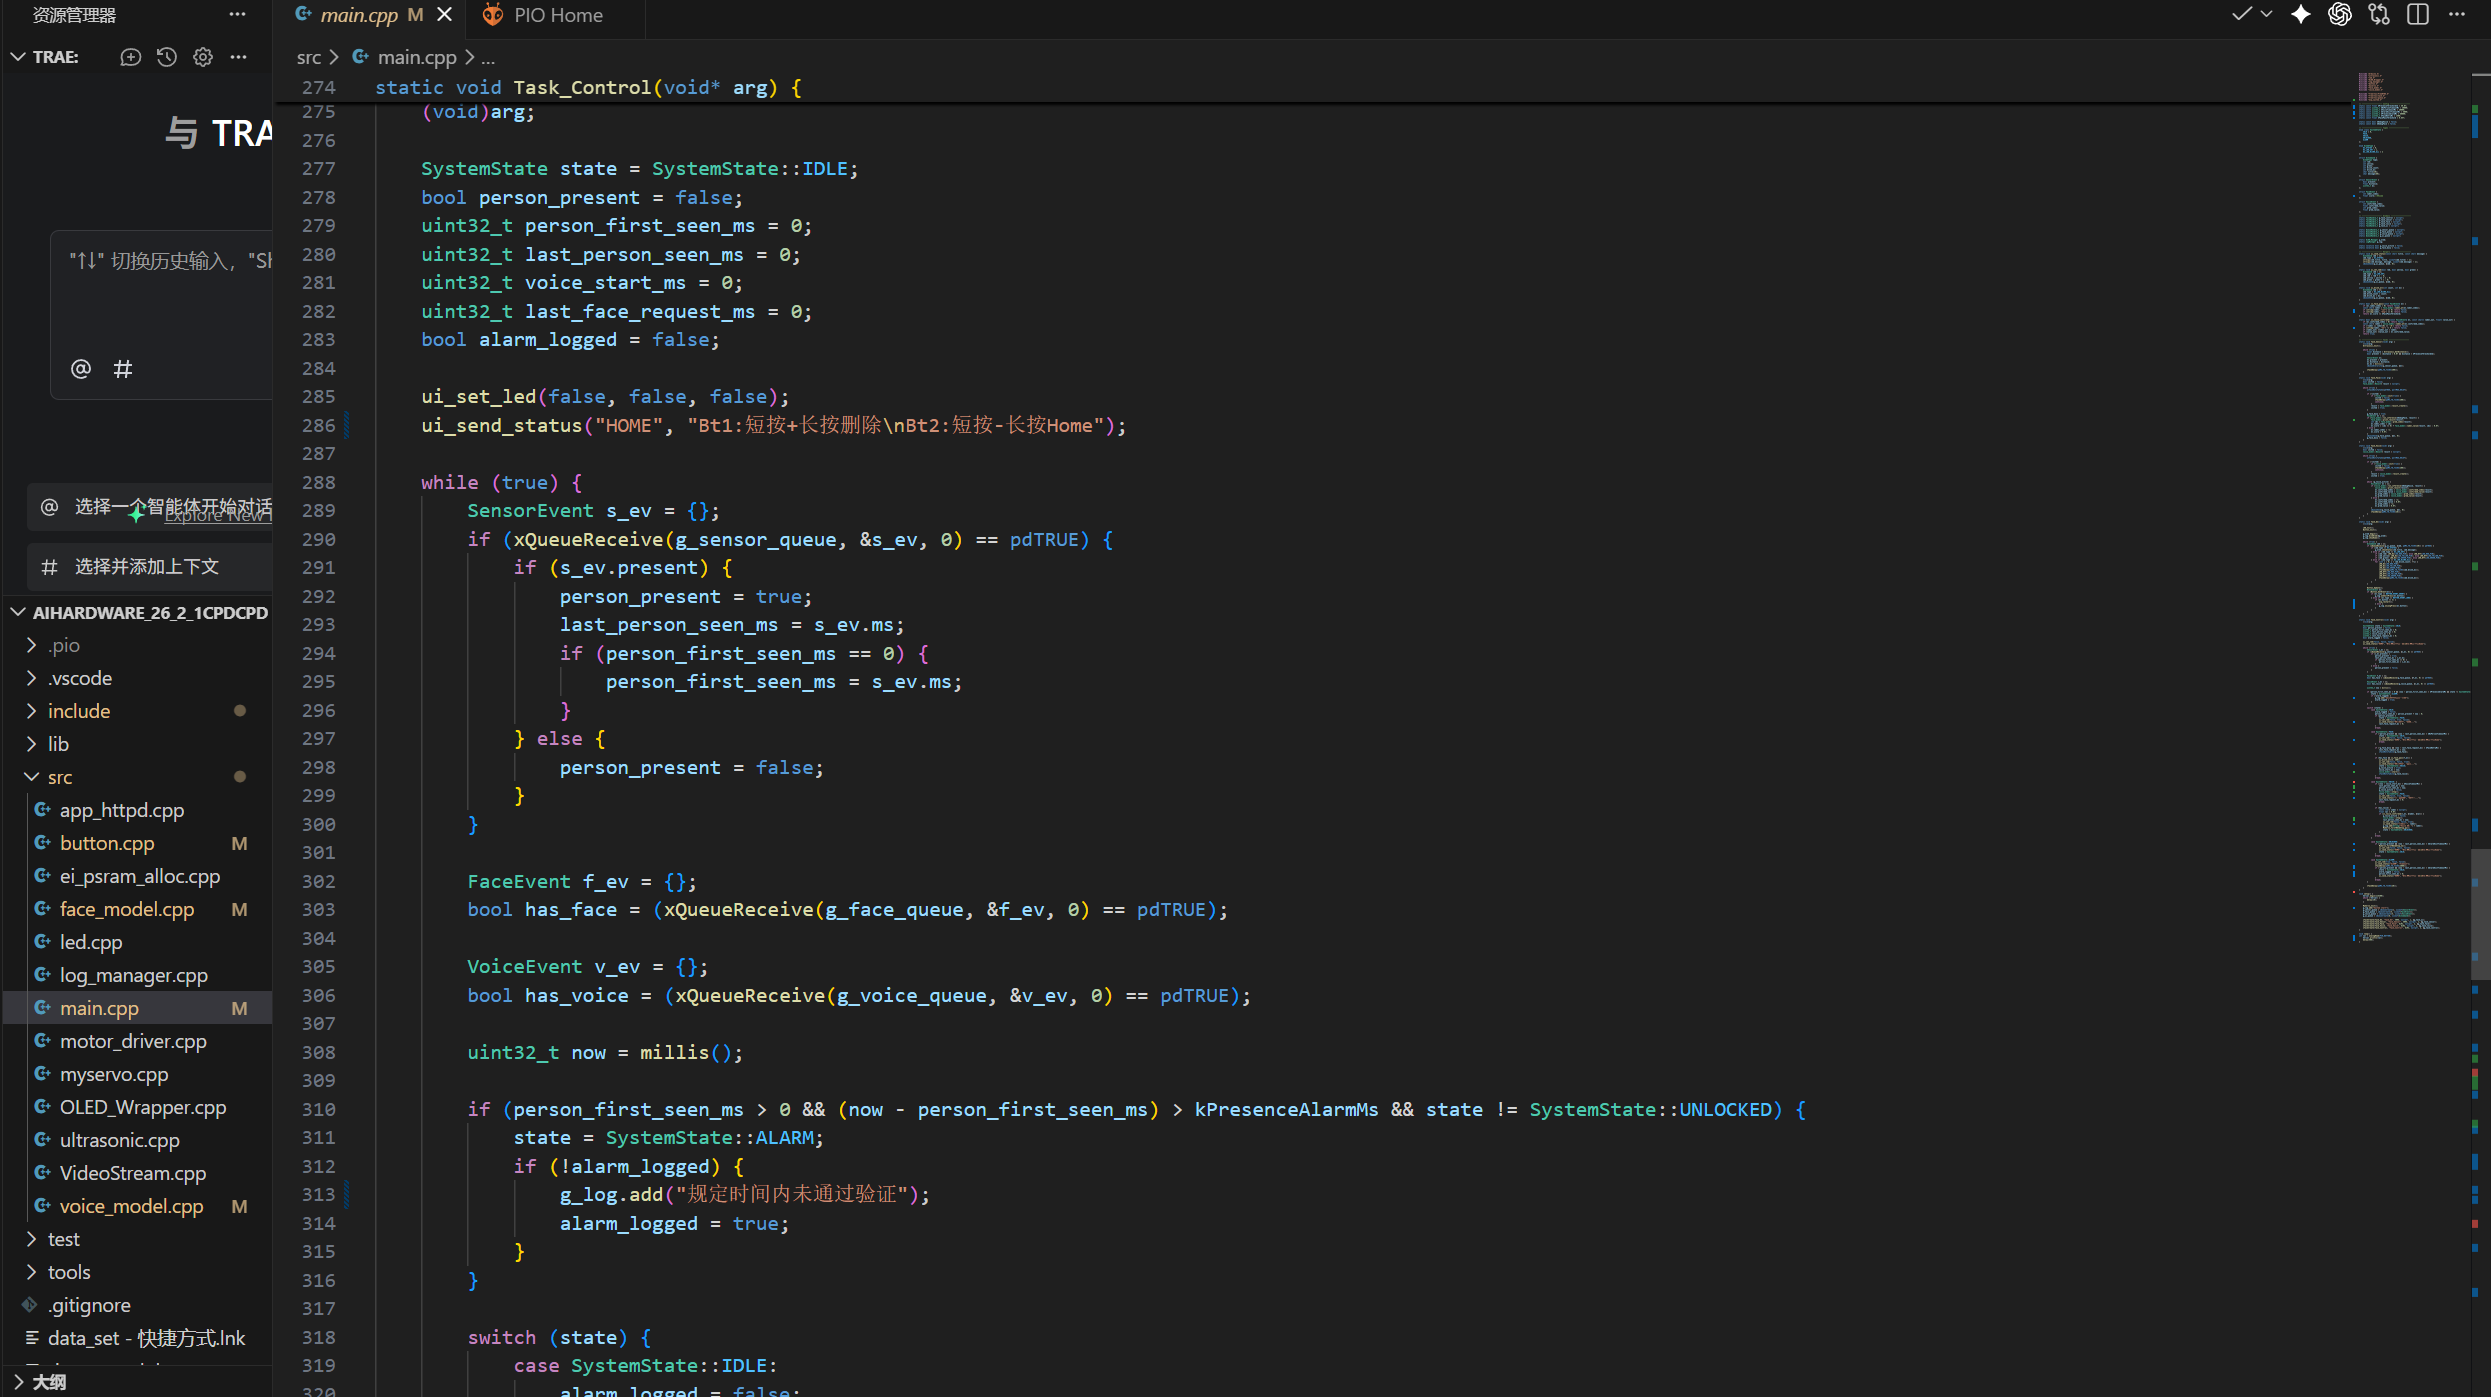
Task: Expand the include folder
Action: pyautogui.click(x=79, y=711)
